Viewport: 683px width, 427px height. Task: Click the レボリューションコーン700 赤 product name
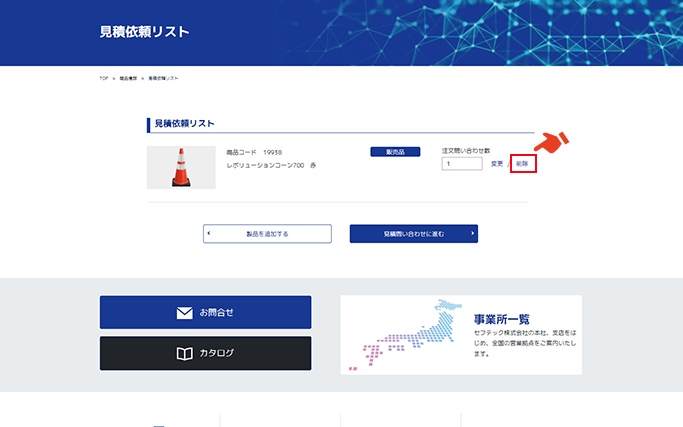point(270,164)
